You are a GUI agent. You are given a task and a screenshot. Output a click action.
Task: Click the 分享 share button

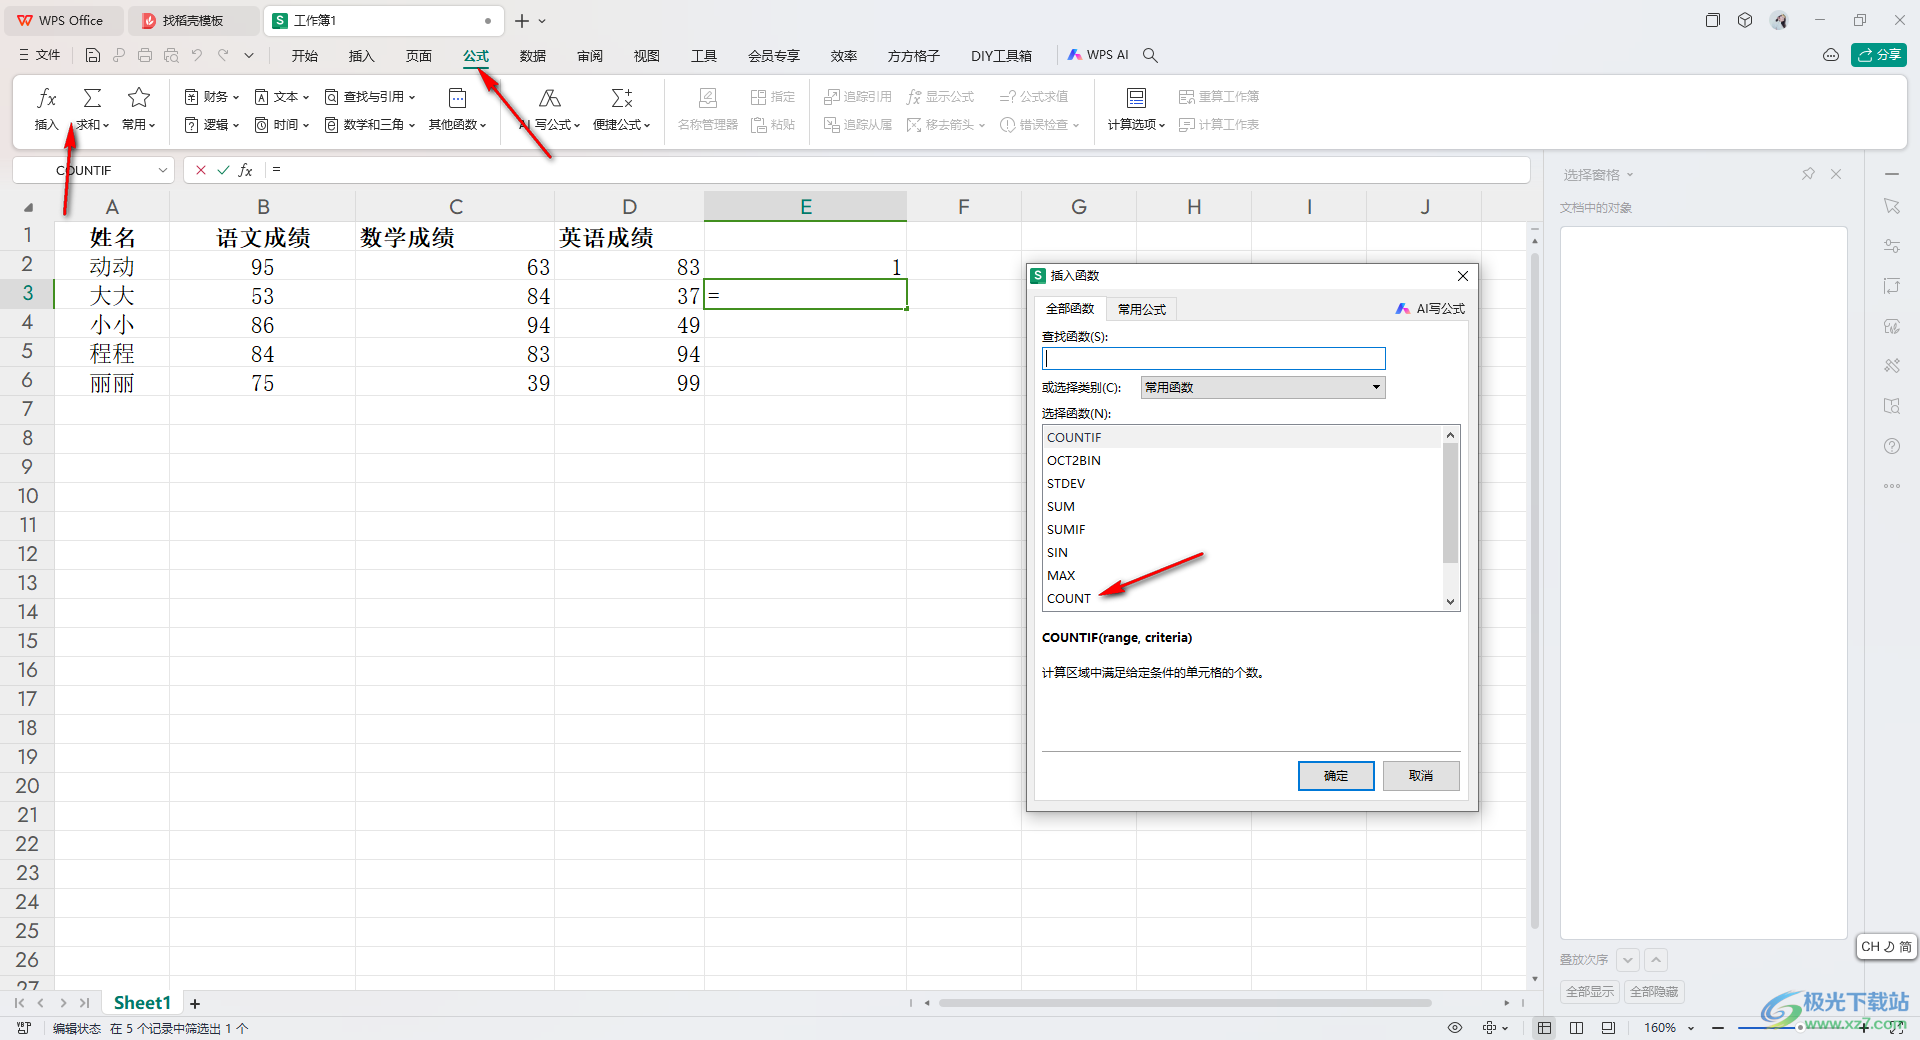1879,55
